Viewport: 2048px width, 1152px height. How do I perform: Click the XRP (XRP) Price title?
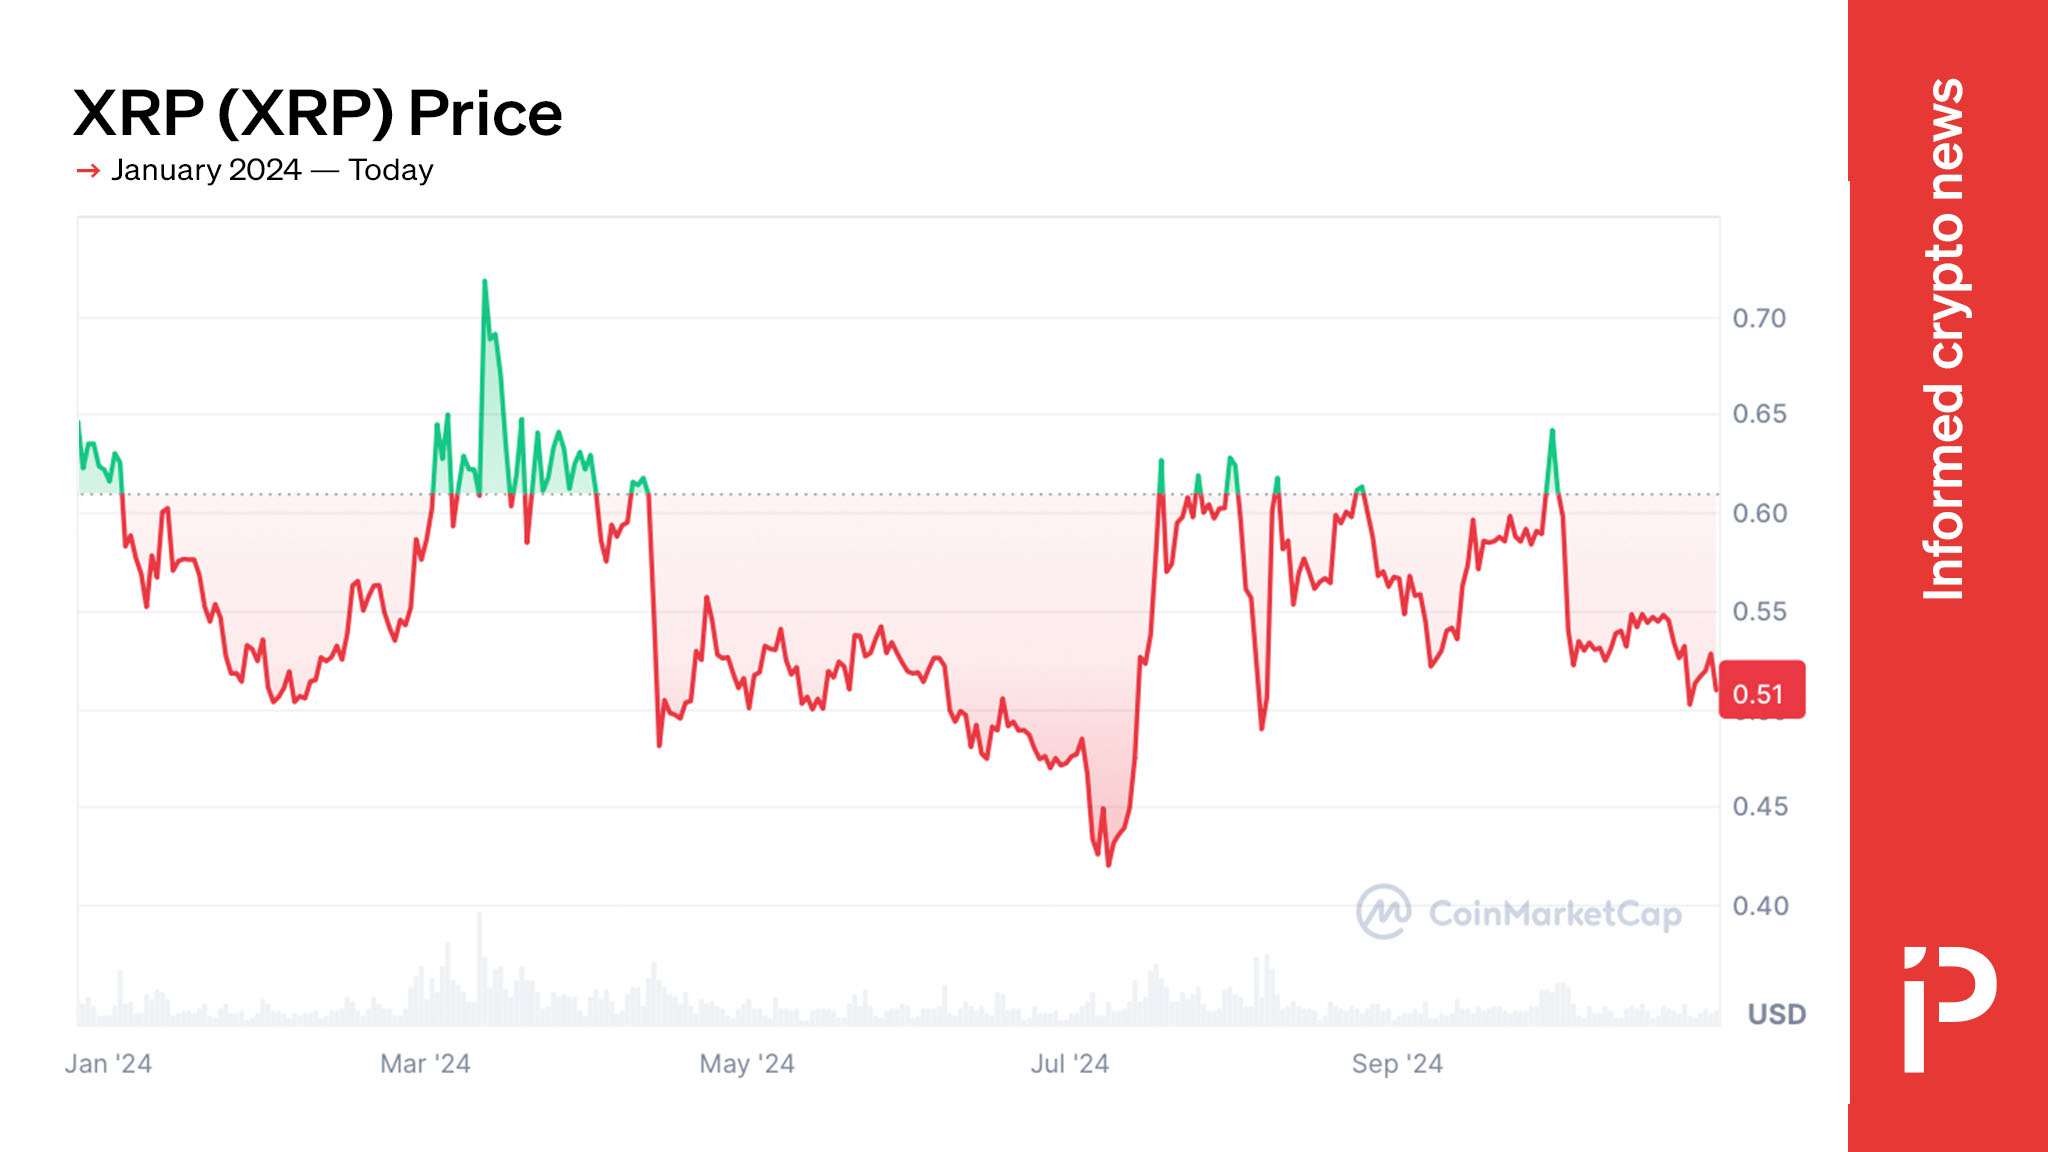[x=318, y=113]
